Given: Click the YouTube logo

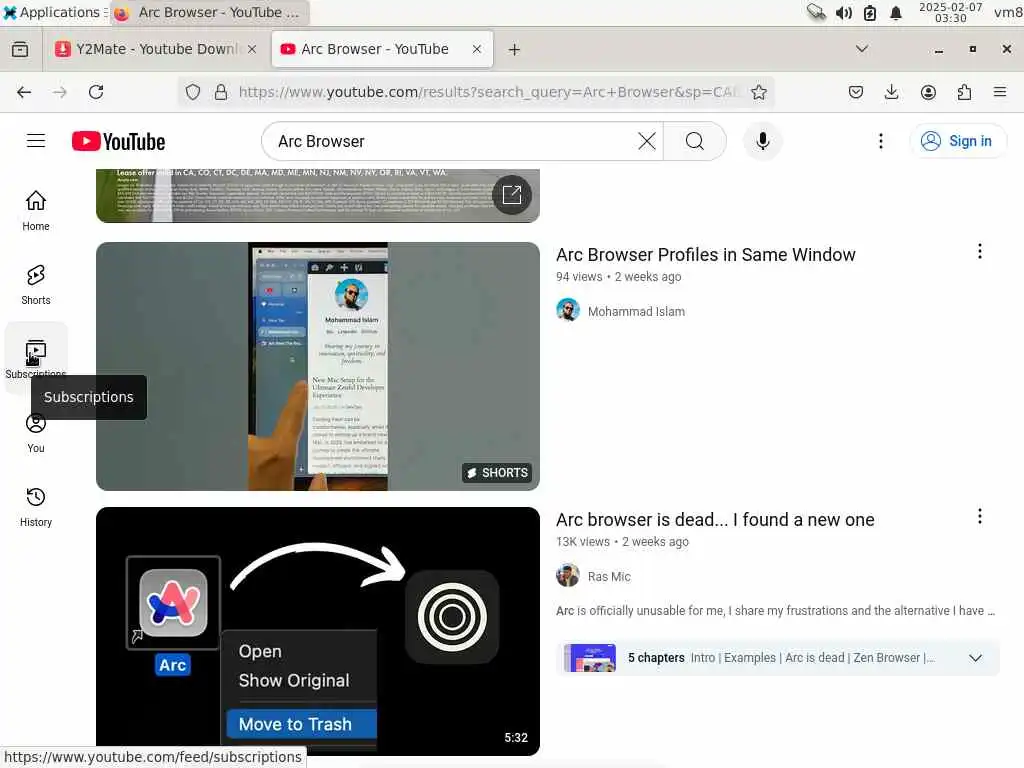Looking at the screenshot, I should [x=118, y=141].
